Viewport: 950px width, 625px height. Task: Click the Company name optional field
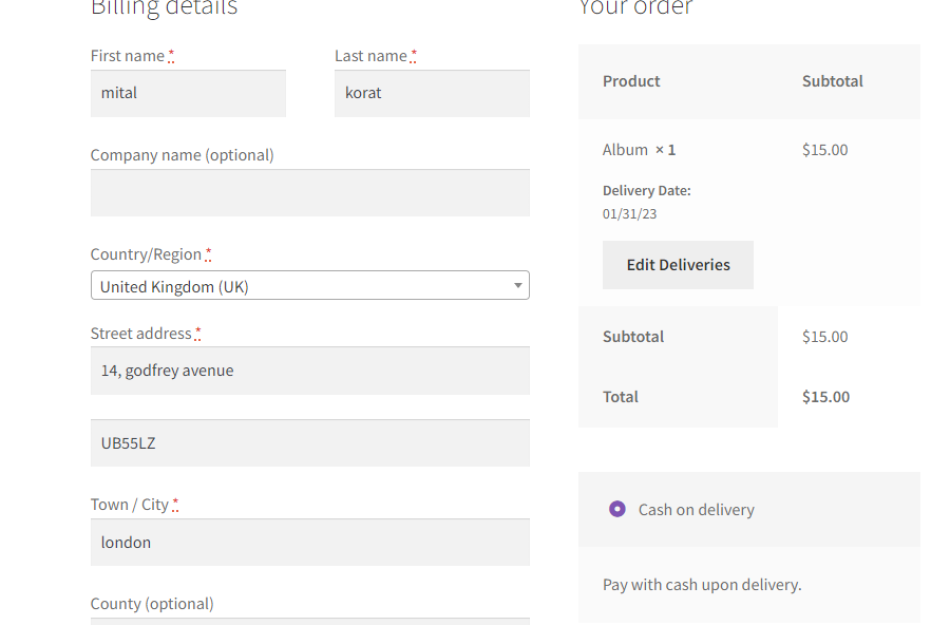click(x=310, y=192)
